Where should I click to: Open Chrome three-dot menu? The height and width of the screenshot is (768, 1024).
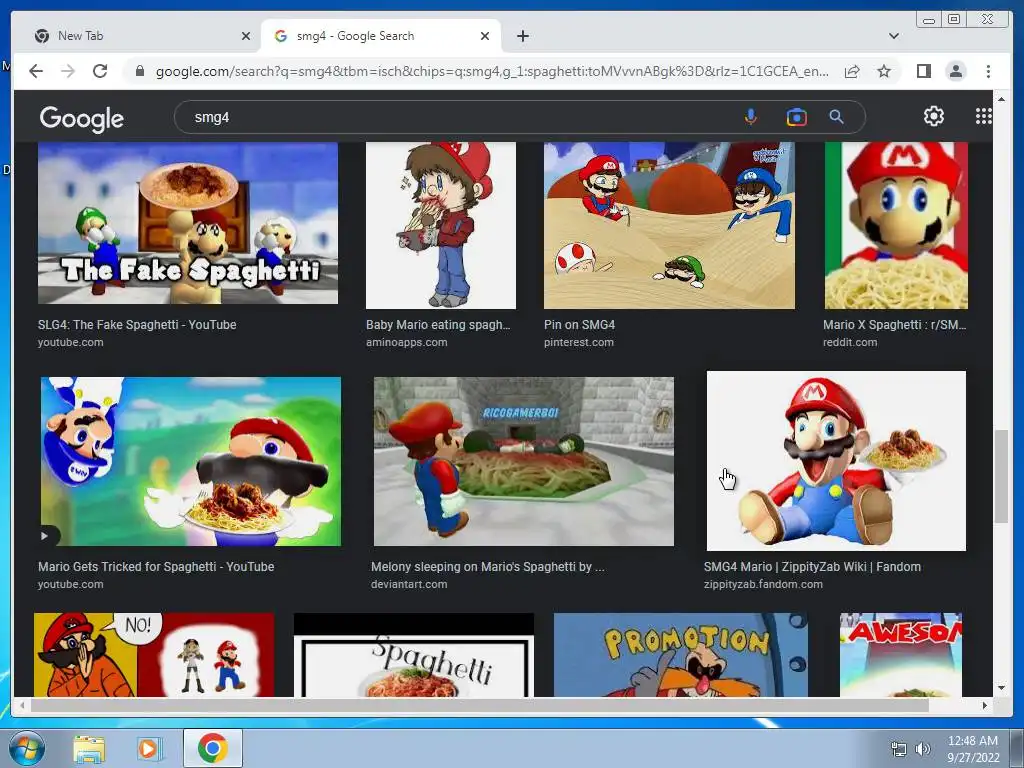988,71
